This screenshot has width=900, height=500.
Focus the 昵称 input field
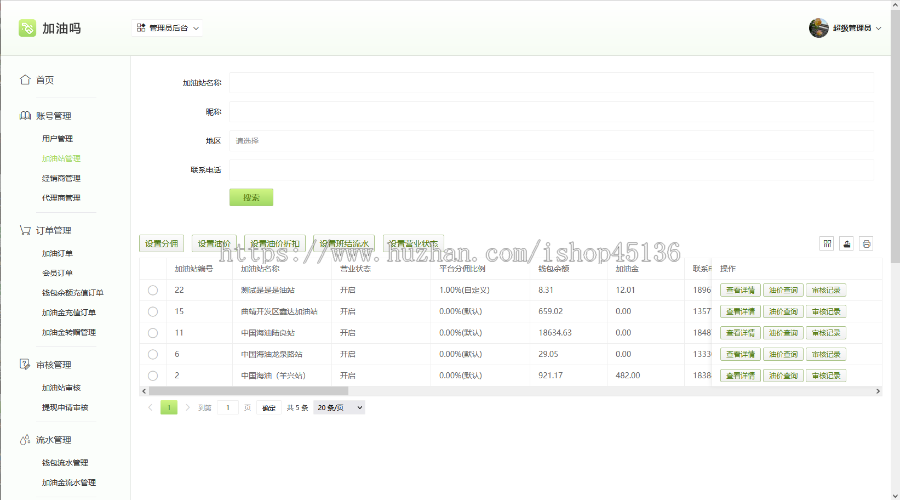tap(551, 111)
